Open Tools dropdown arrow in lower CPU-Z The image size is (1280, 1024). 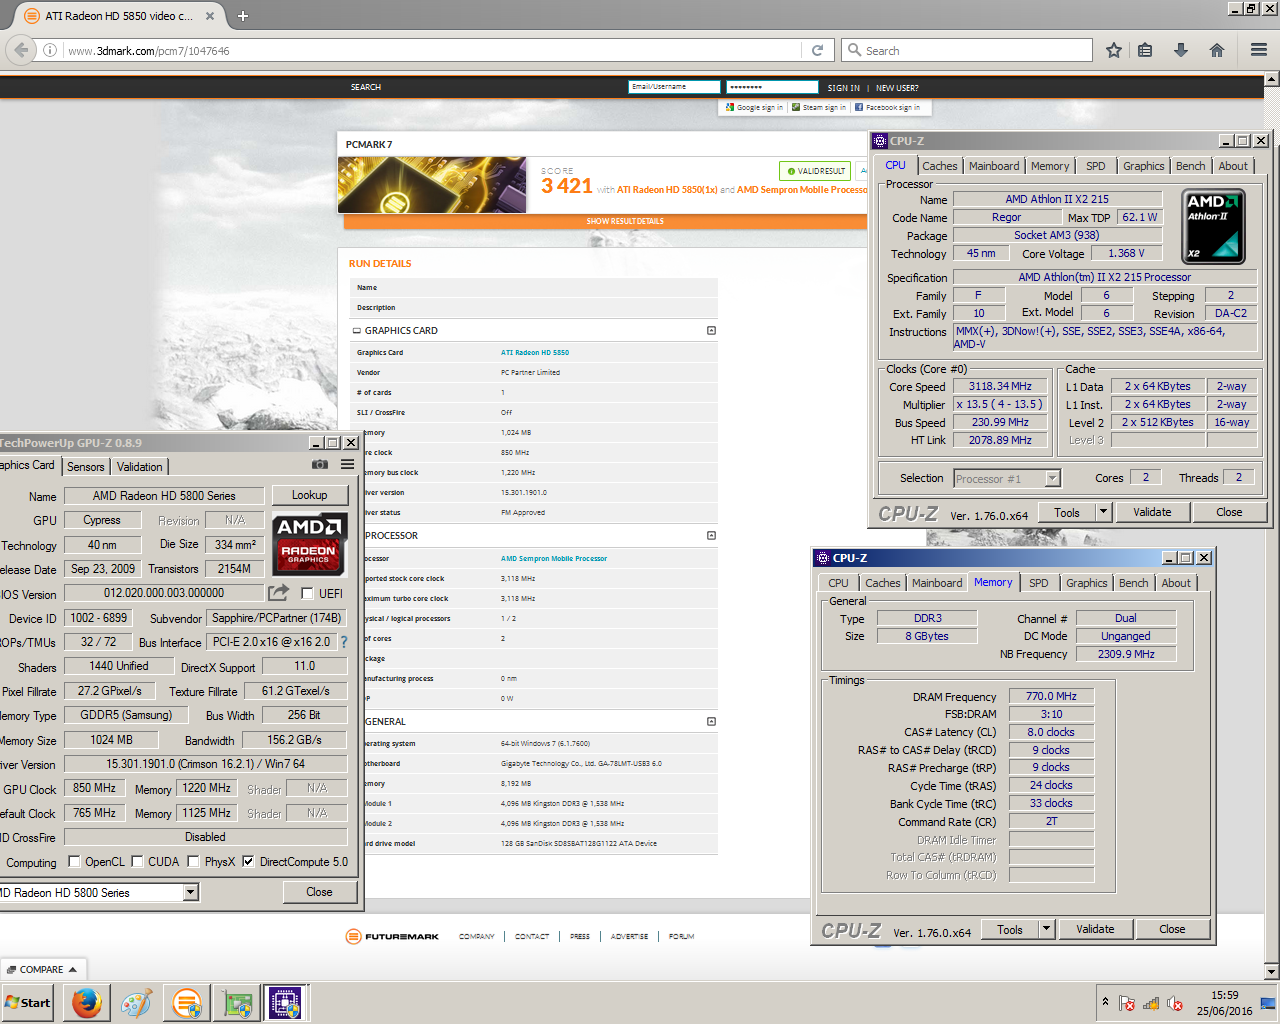pyautogui.click(x=1046, y=929)
